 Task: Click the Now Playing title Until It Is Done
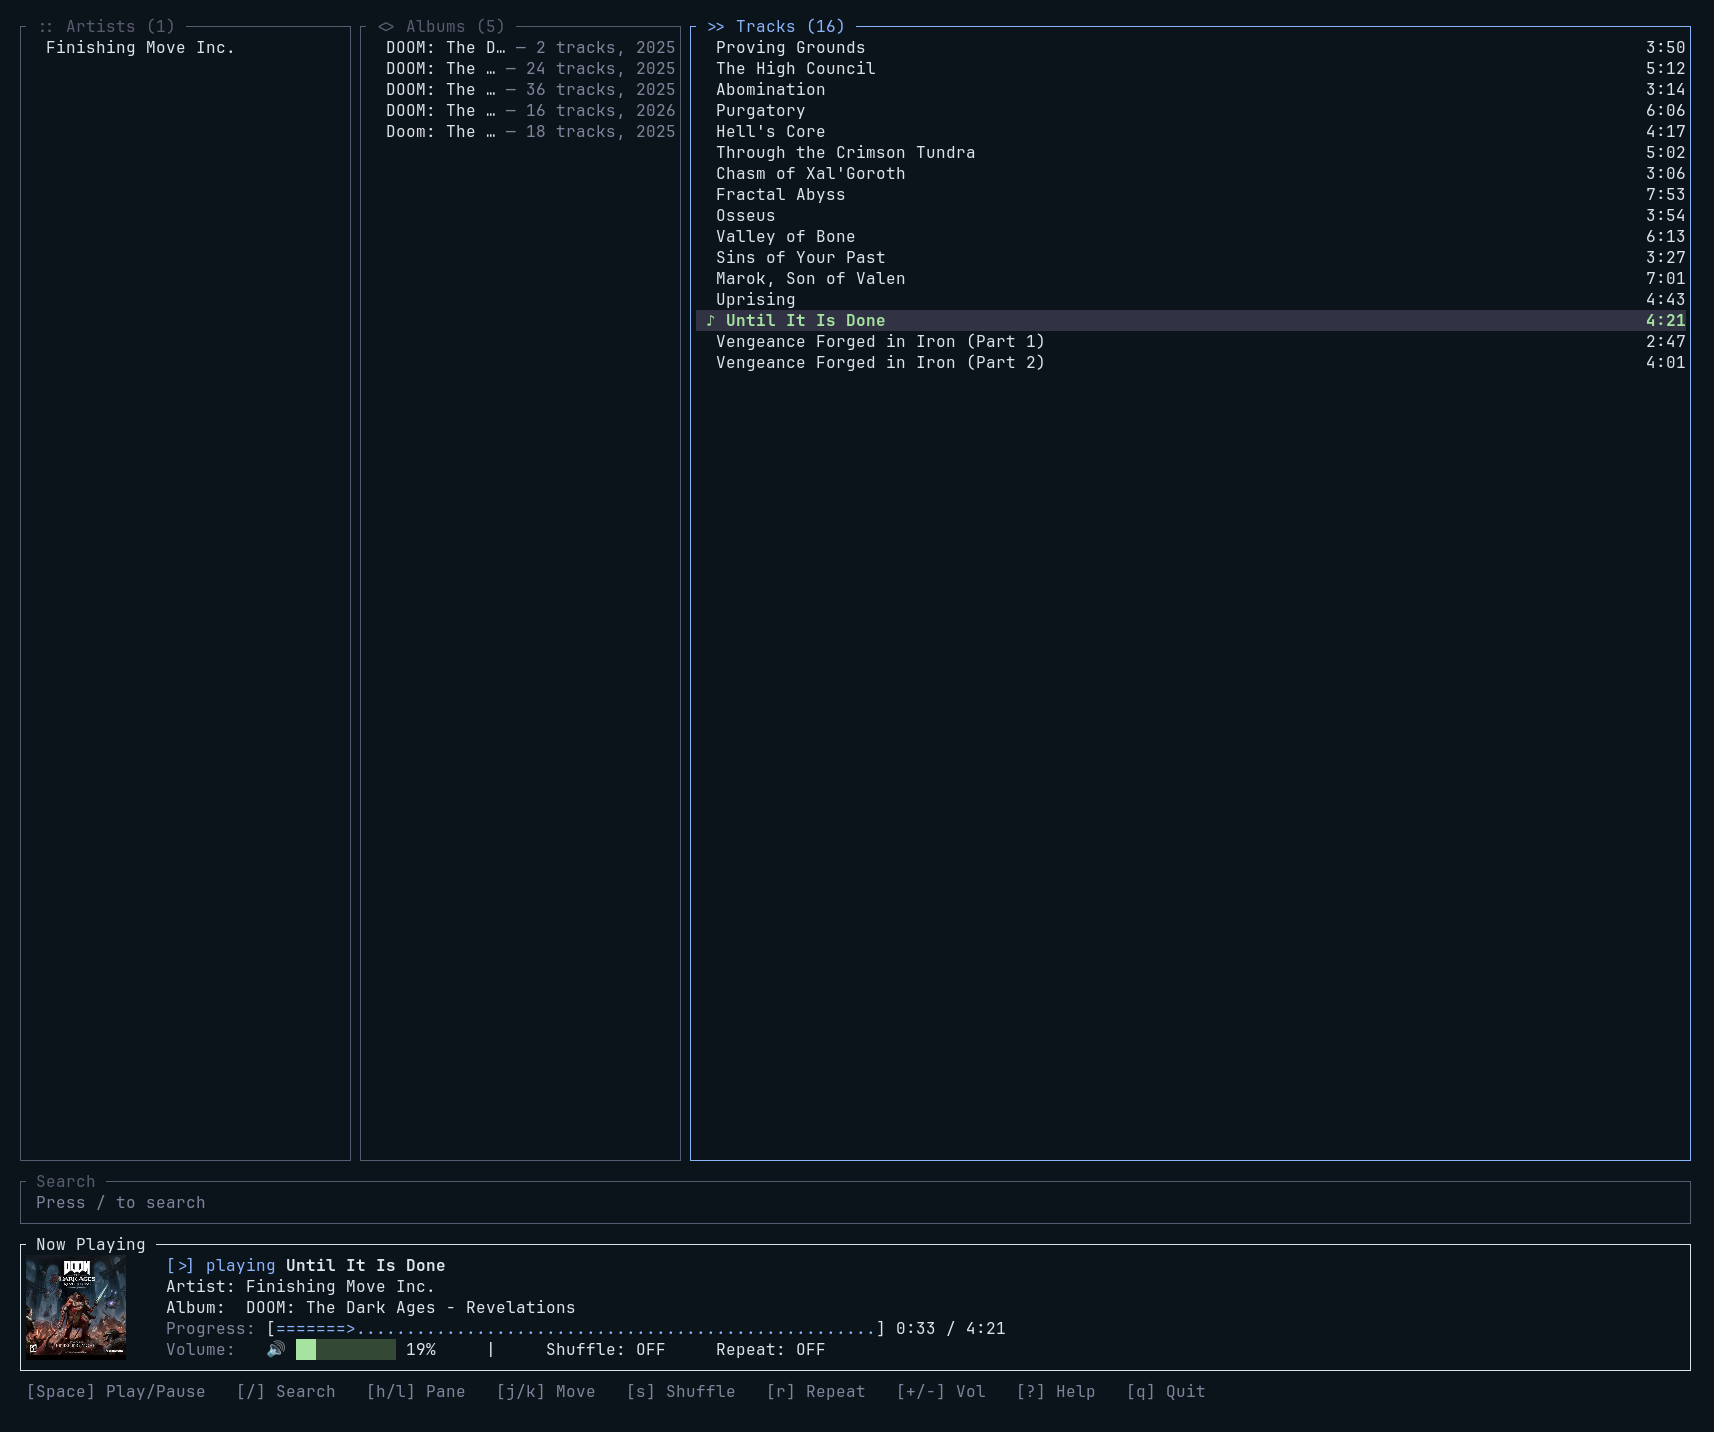pyautogui.click(x=366, y=1266)
